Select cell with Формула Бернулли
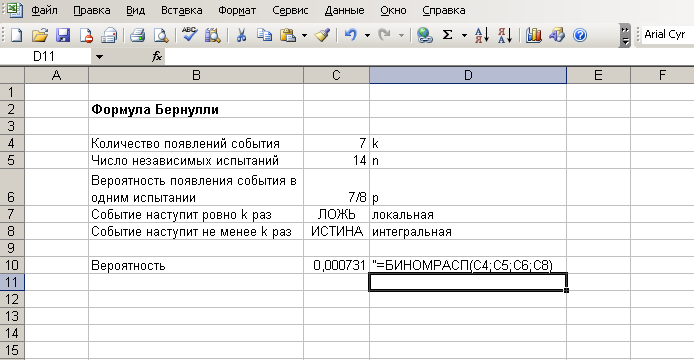 tap(196, 109)
